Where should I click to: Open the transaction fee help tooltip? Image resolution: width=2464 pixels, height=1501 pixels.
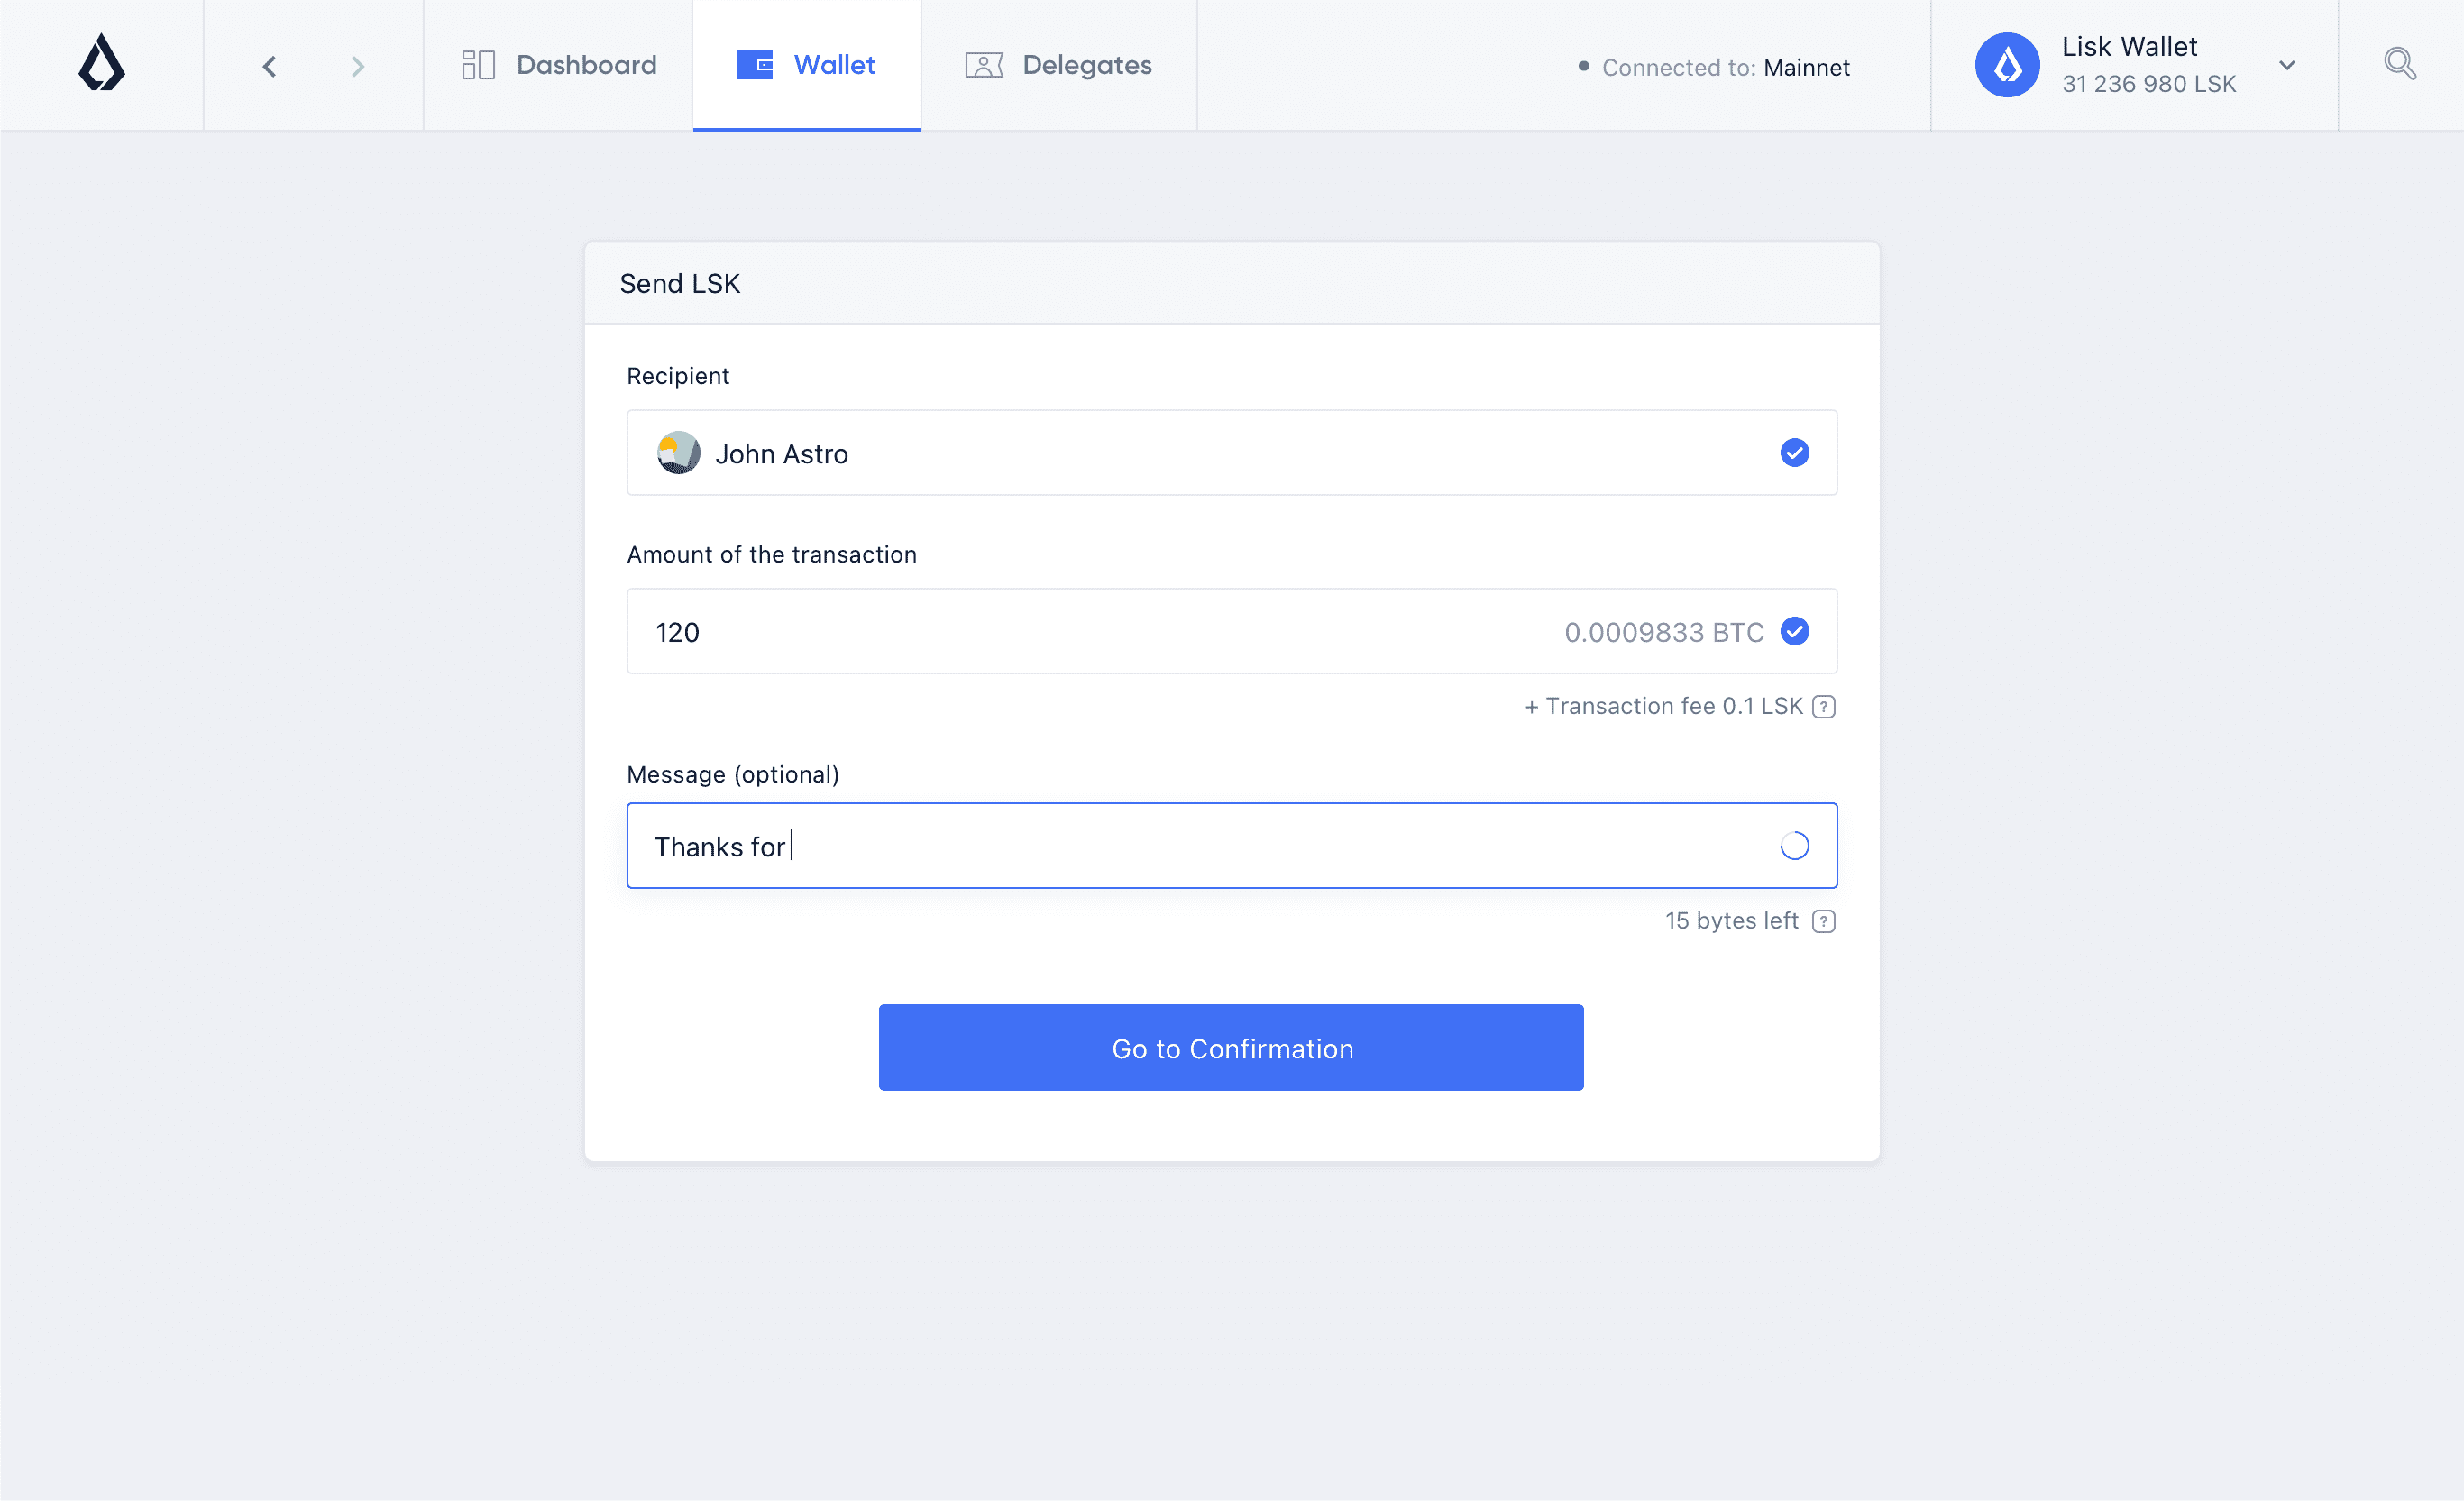tap(1824, 706)
